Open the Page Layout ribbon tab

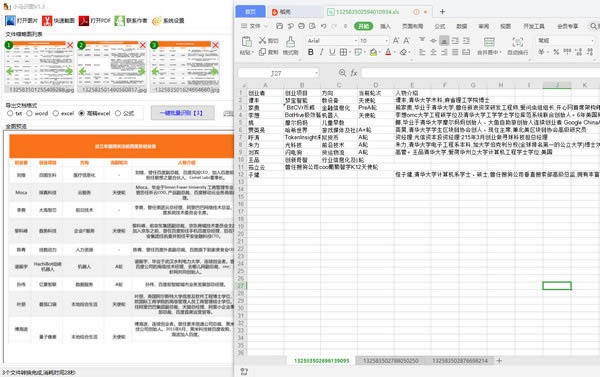[412, 26]
